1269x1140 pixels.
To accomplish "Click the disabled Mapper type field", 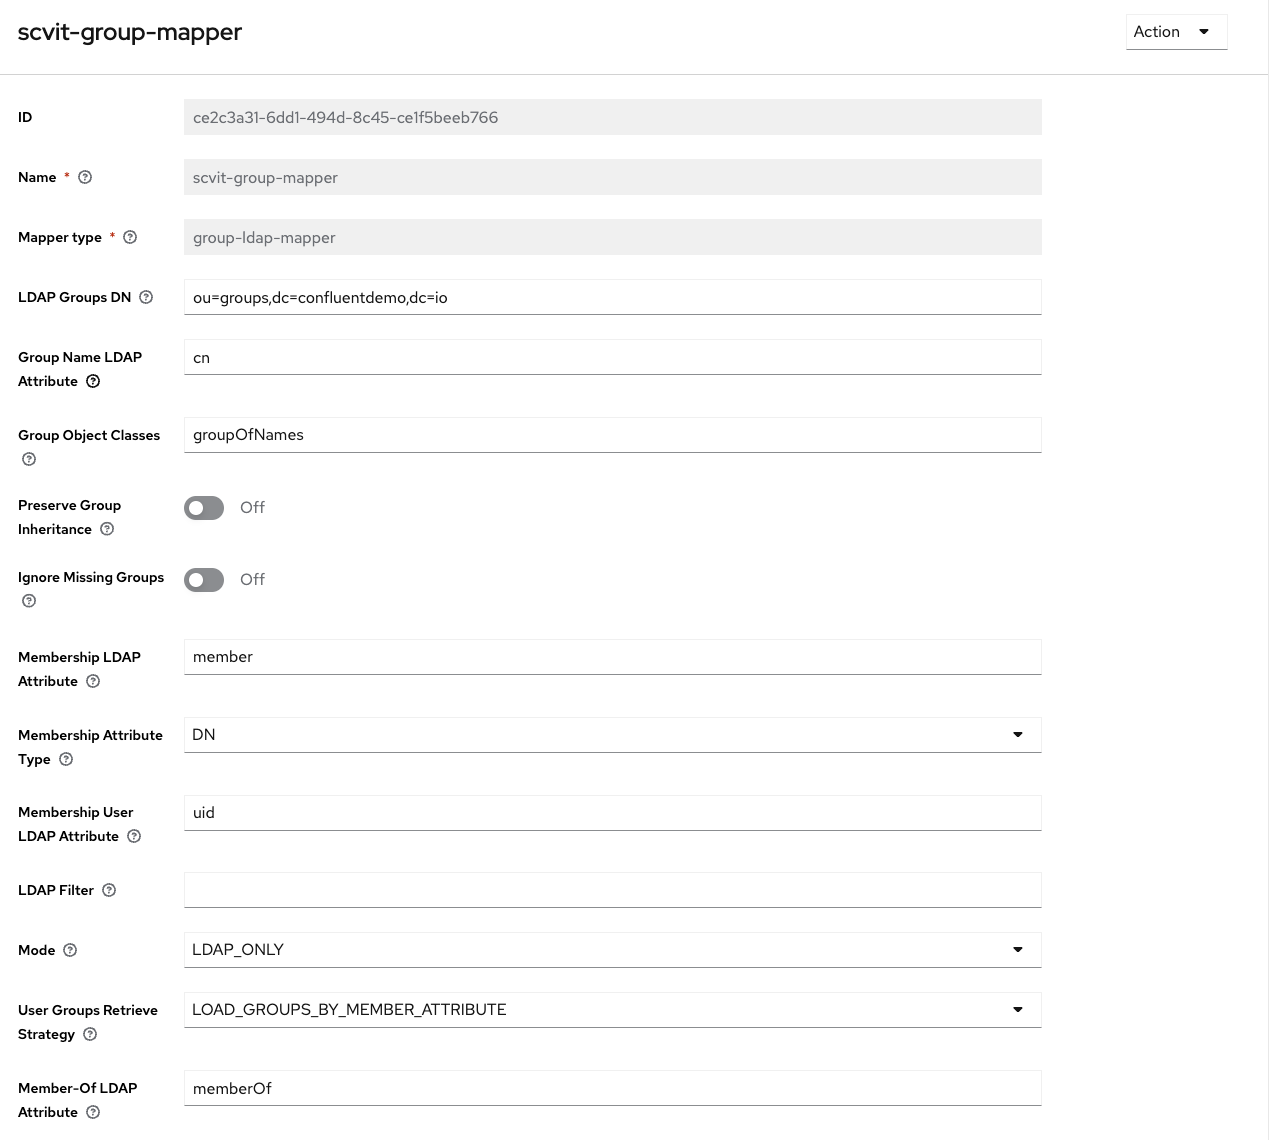I will pyautogui.click(x=613, y=237).
